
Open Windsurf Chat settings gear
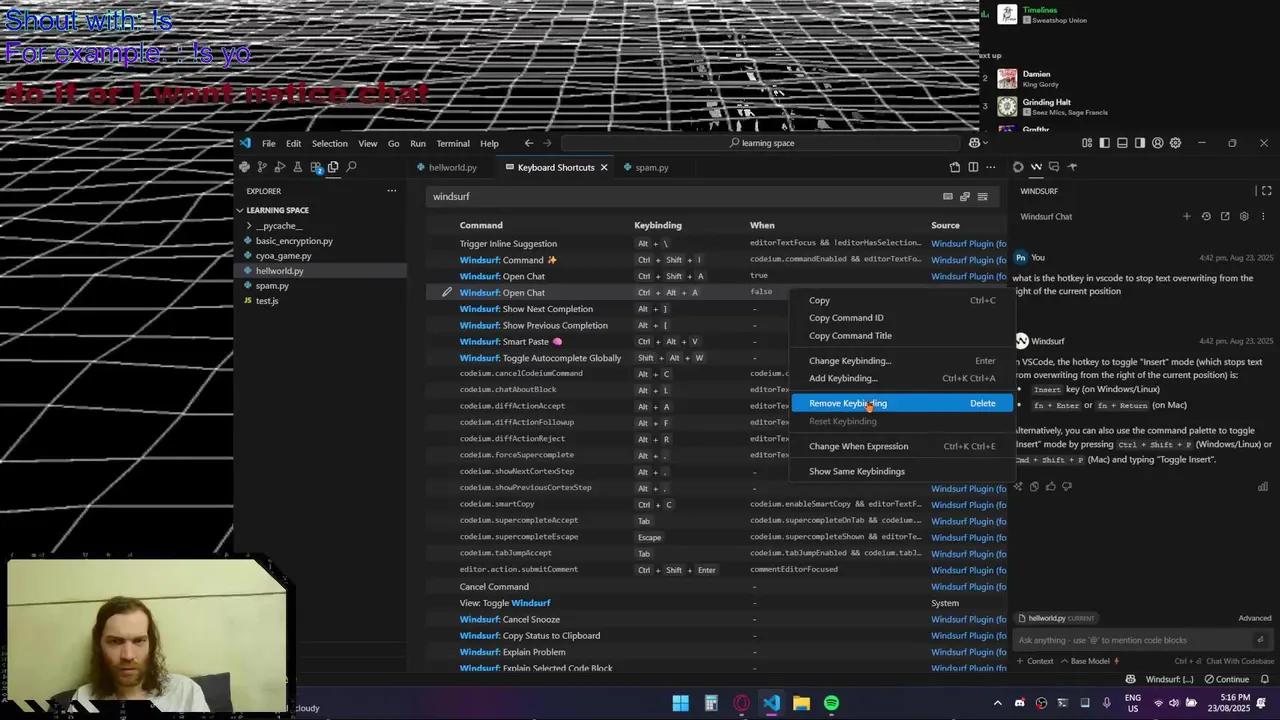tap(1244, 216)
